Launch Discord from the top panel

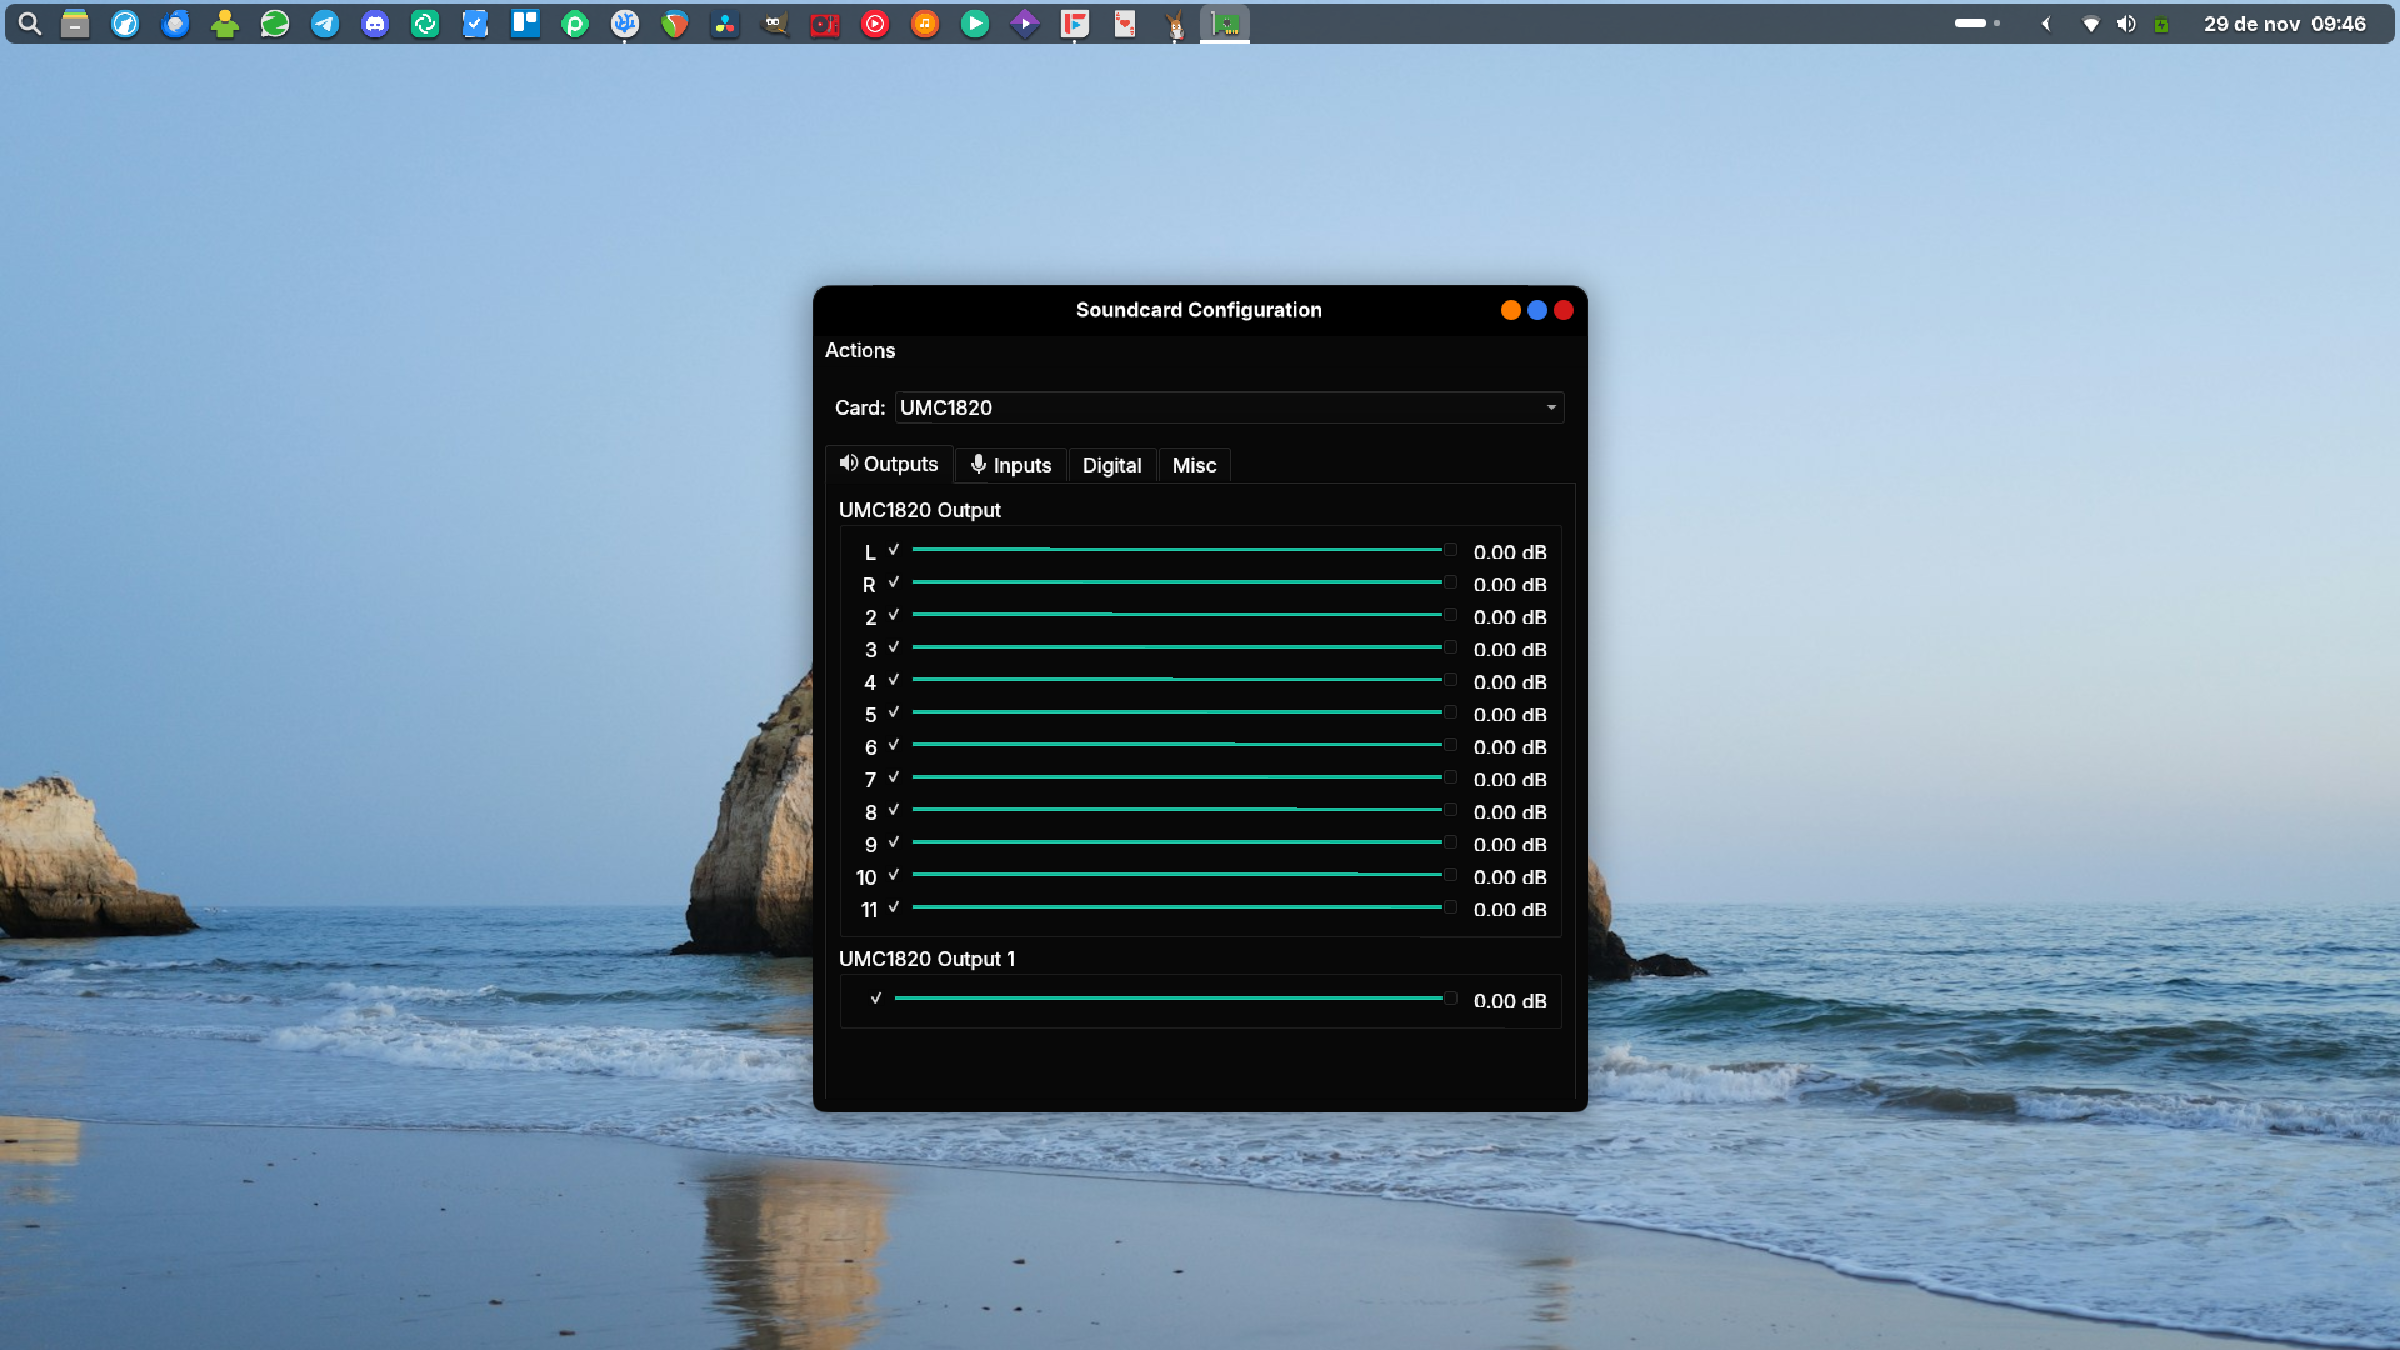375,23
